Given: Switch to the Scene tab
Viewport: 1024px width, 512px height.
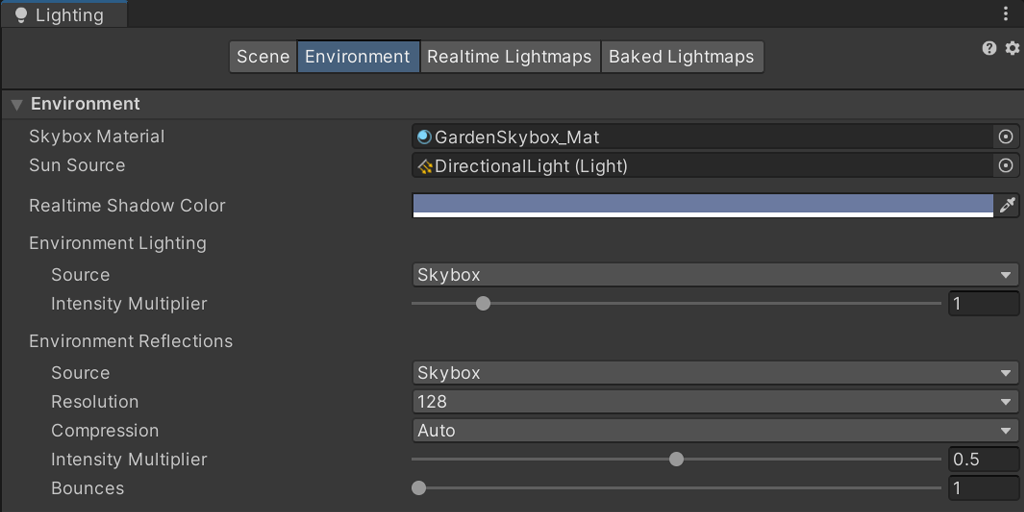Looking at the screenshot, I should (x=263, y=57).
